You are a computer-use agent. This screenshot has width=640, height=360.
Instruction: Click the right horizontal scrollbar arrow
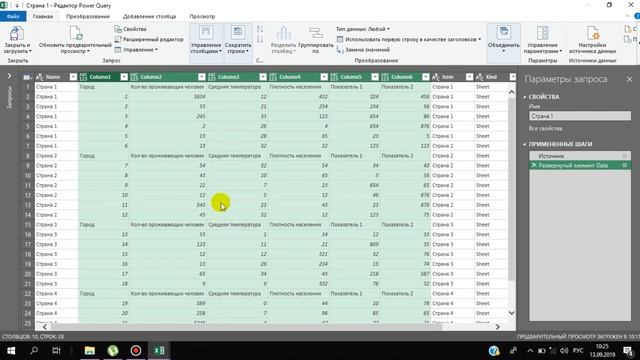(x=498, y=327)
